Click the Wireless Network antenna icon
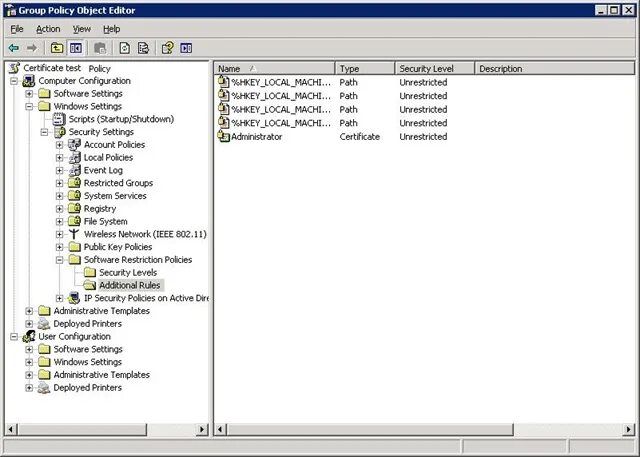Image resolution: width=640 pixels, height=457 pixels. point(74,234)
